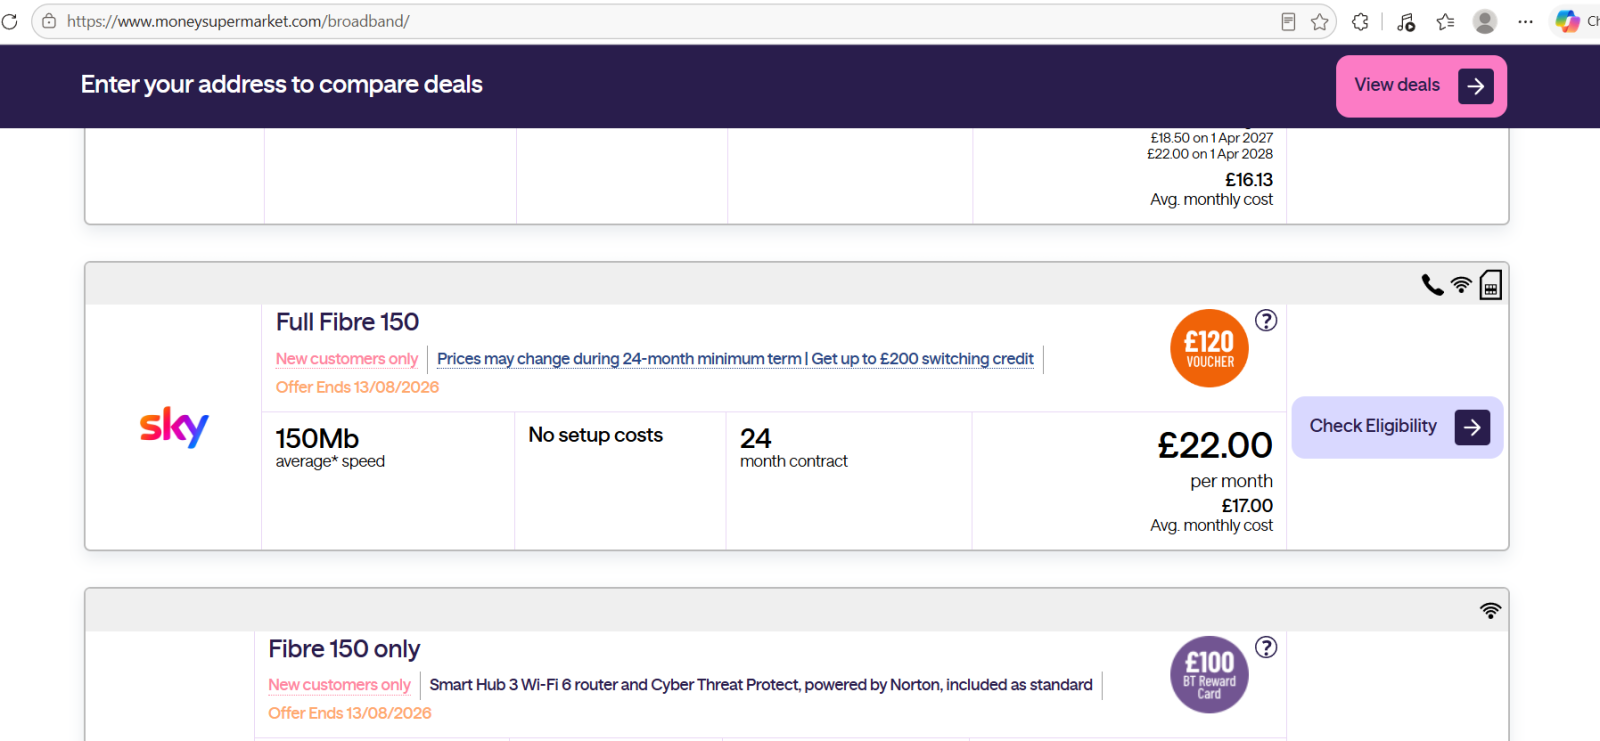
Task: Open help icon beside £100 BT Reward Card
Action: [x=1266, y=647]
